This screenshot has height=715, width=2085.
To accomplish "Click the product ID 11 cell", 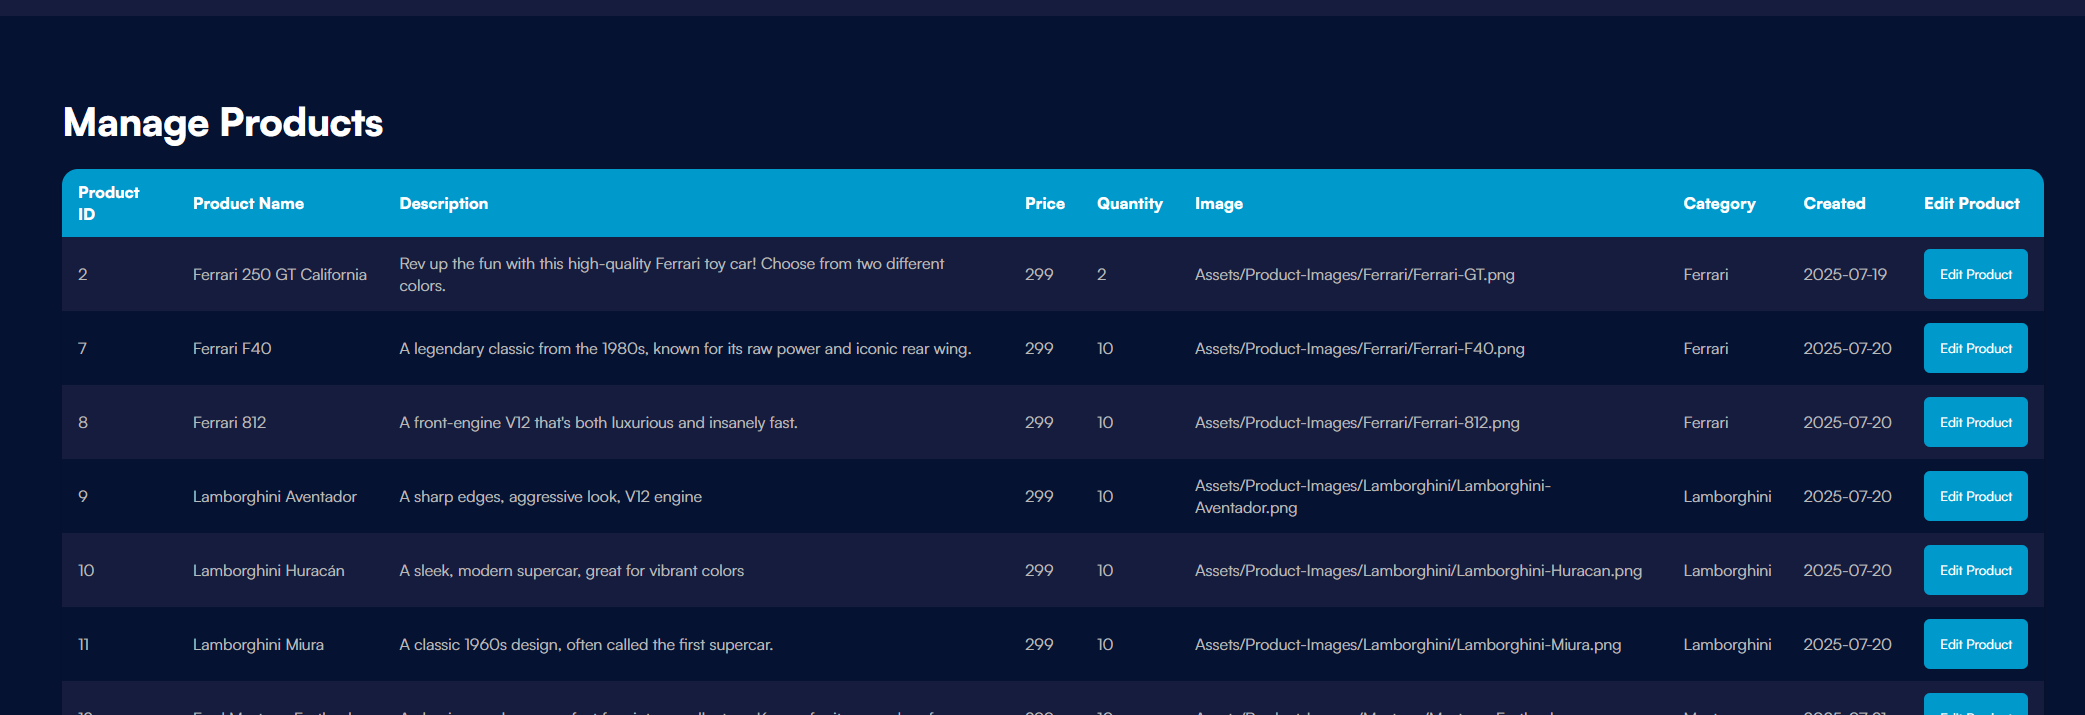I will (x=84, y=644).
